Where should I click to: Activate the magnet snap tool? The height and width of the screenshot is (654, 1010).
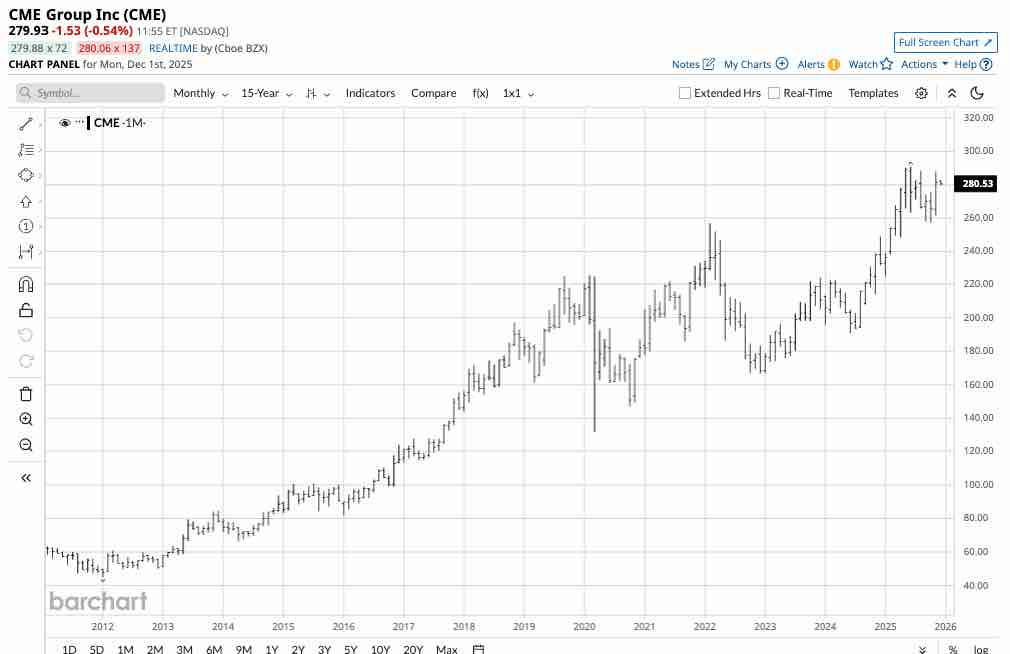click(x=26, y=284)
